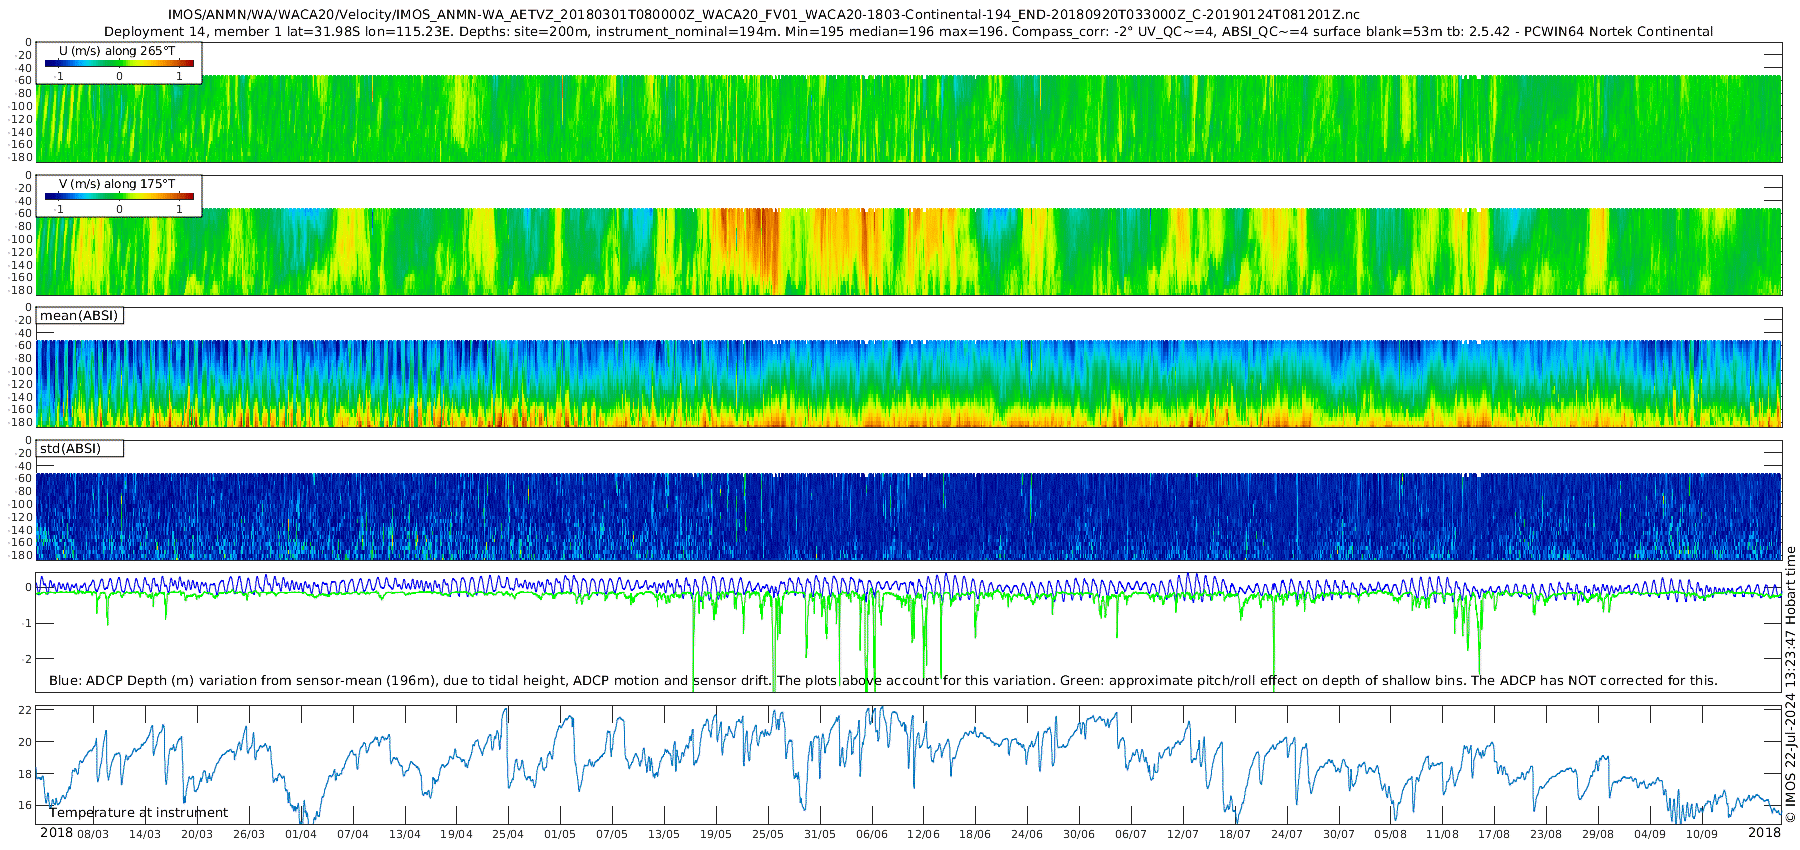The height and width of the screenshot is (850, 1800).
Task: Click the 14/03 date tick label
Action: click(x=145, y=834)
